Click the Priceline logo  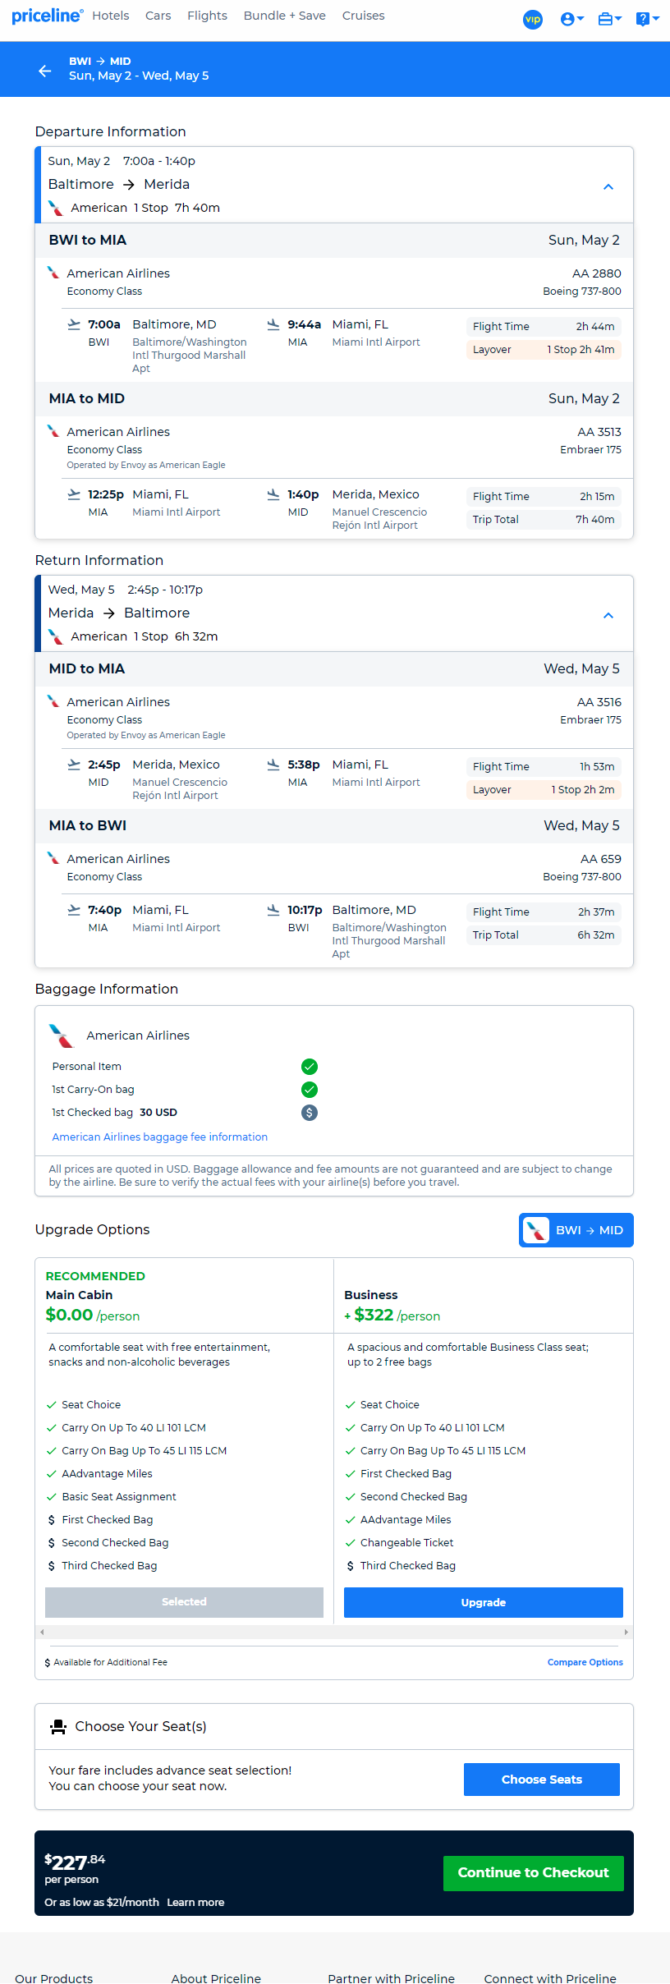47,16
